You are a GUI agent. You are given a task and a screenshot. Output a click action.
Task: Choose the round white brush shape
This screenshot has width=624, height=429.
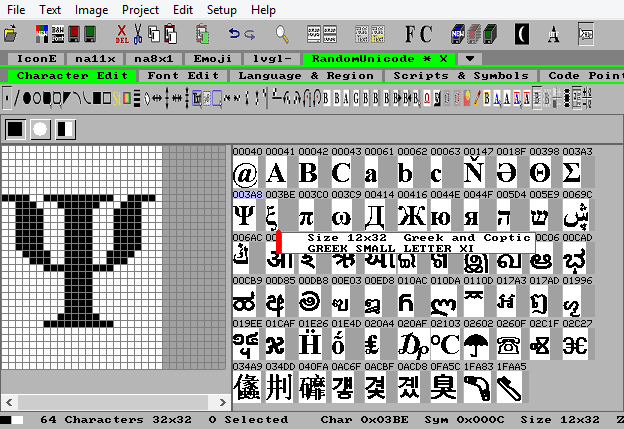pyautogui.click(x=40, y=129)
